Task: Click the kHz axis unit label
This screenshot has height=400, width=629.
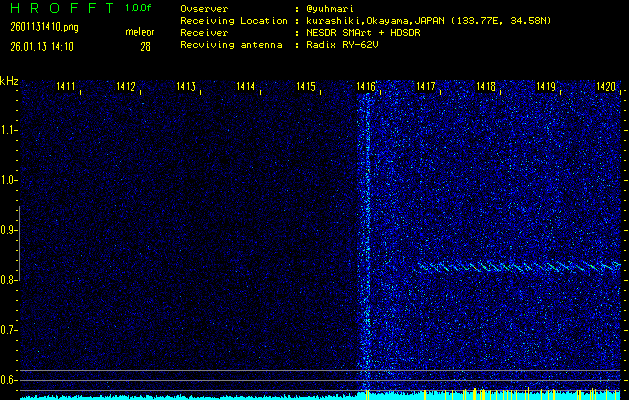Action: point(9,81)
